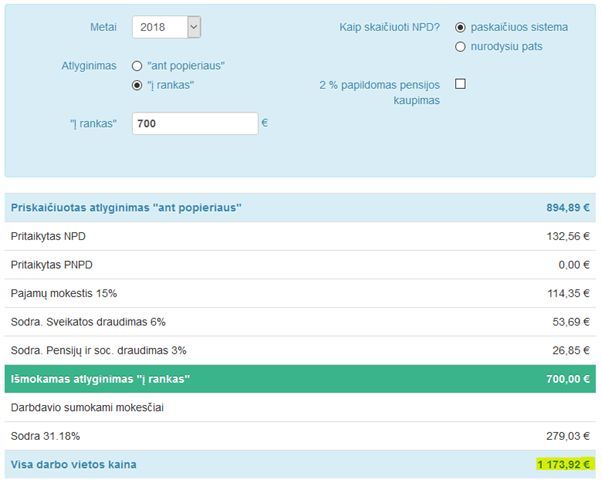Enable the 2 % papildomas pensijos kaupimas checkbox
Viewport: 602px width, 483px height.
coord(460,84)
